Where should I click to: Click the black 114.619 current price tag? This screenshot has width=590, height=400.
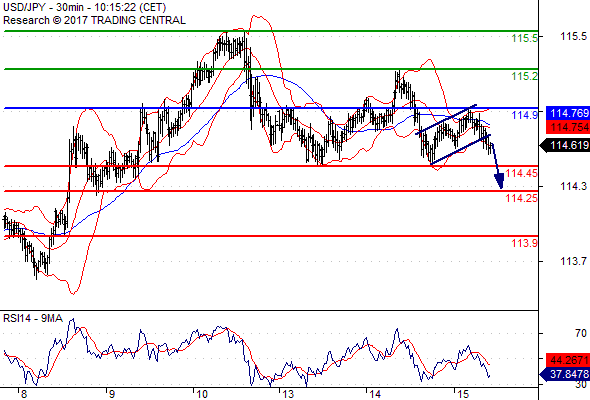pos(565,145)
